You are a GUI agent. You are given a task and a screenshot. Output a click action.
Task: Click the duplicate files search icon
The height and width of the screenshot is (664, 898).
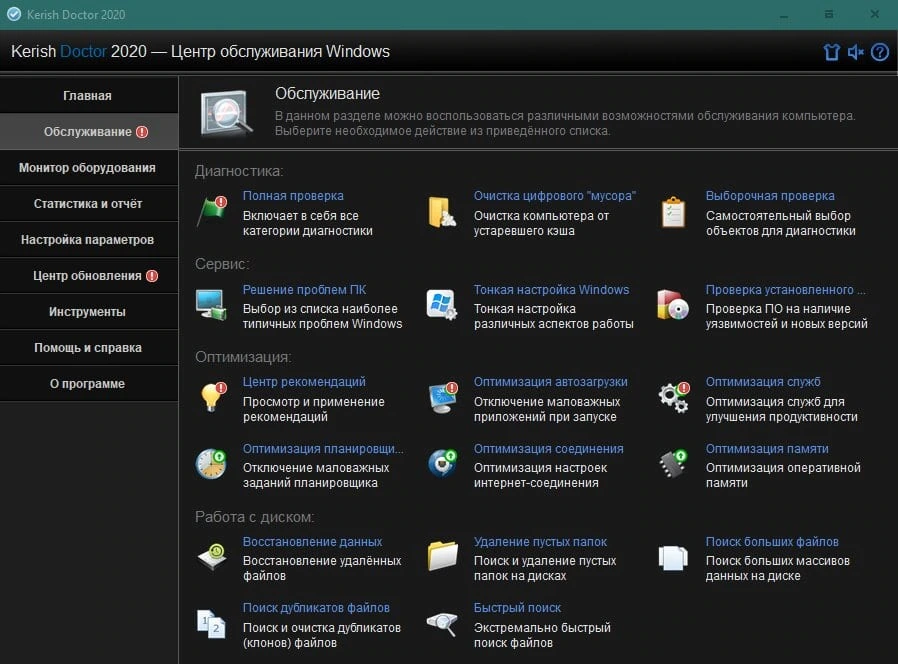(x=211, y=624)
